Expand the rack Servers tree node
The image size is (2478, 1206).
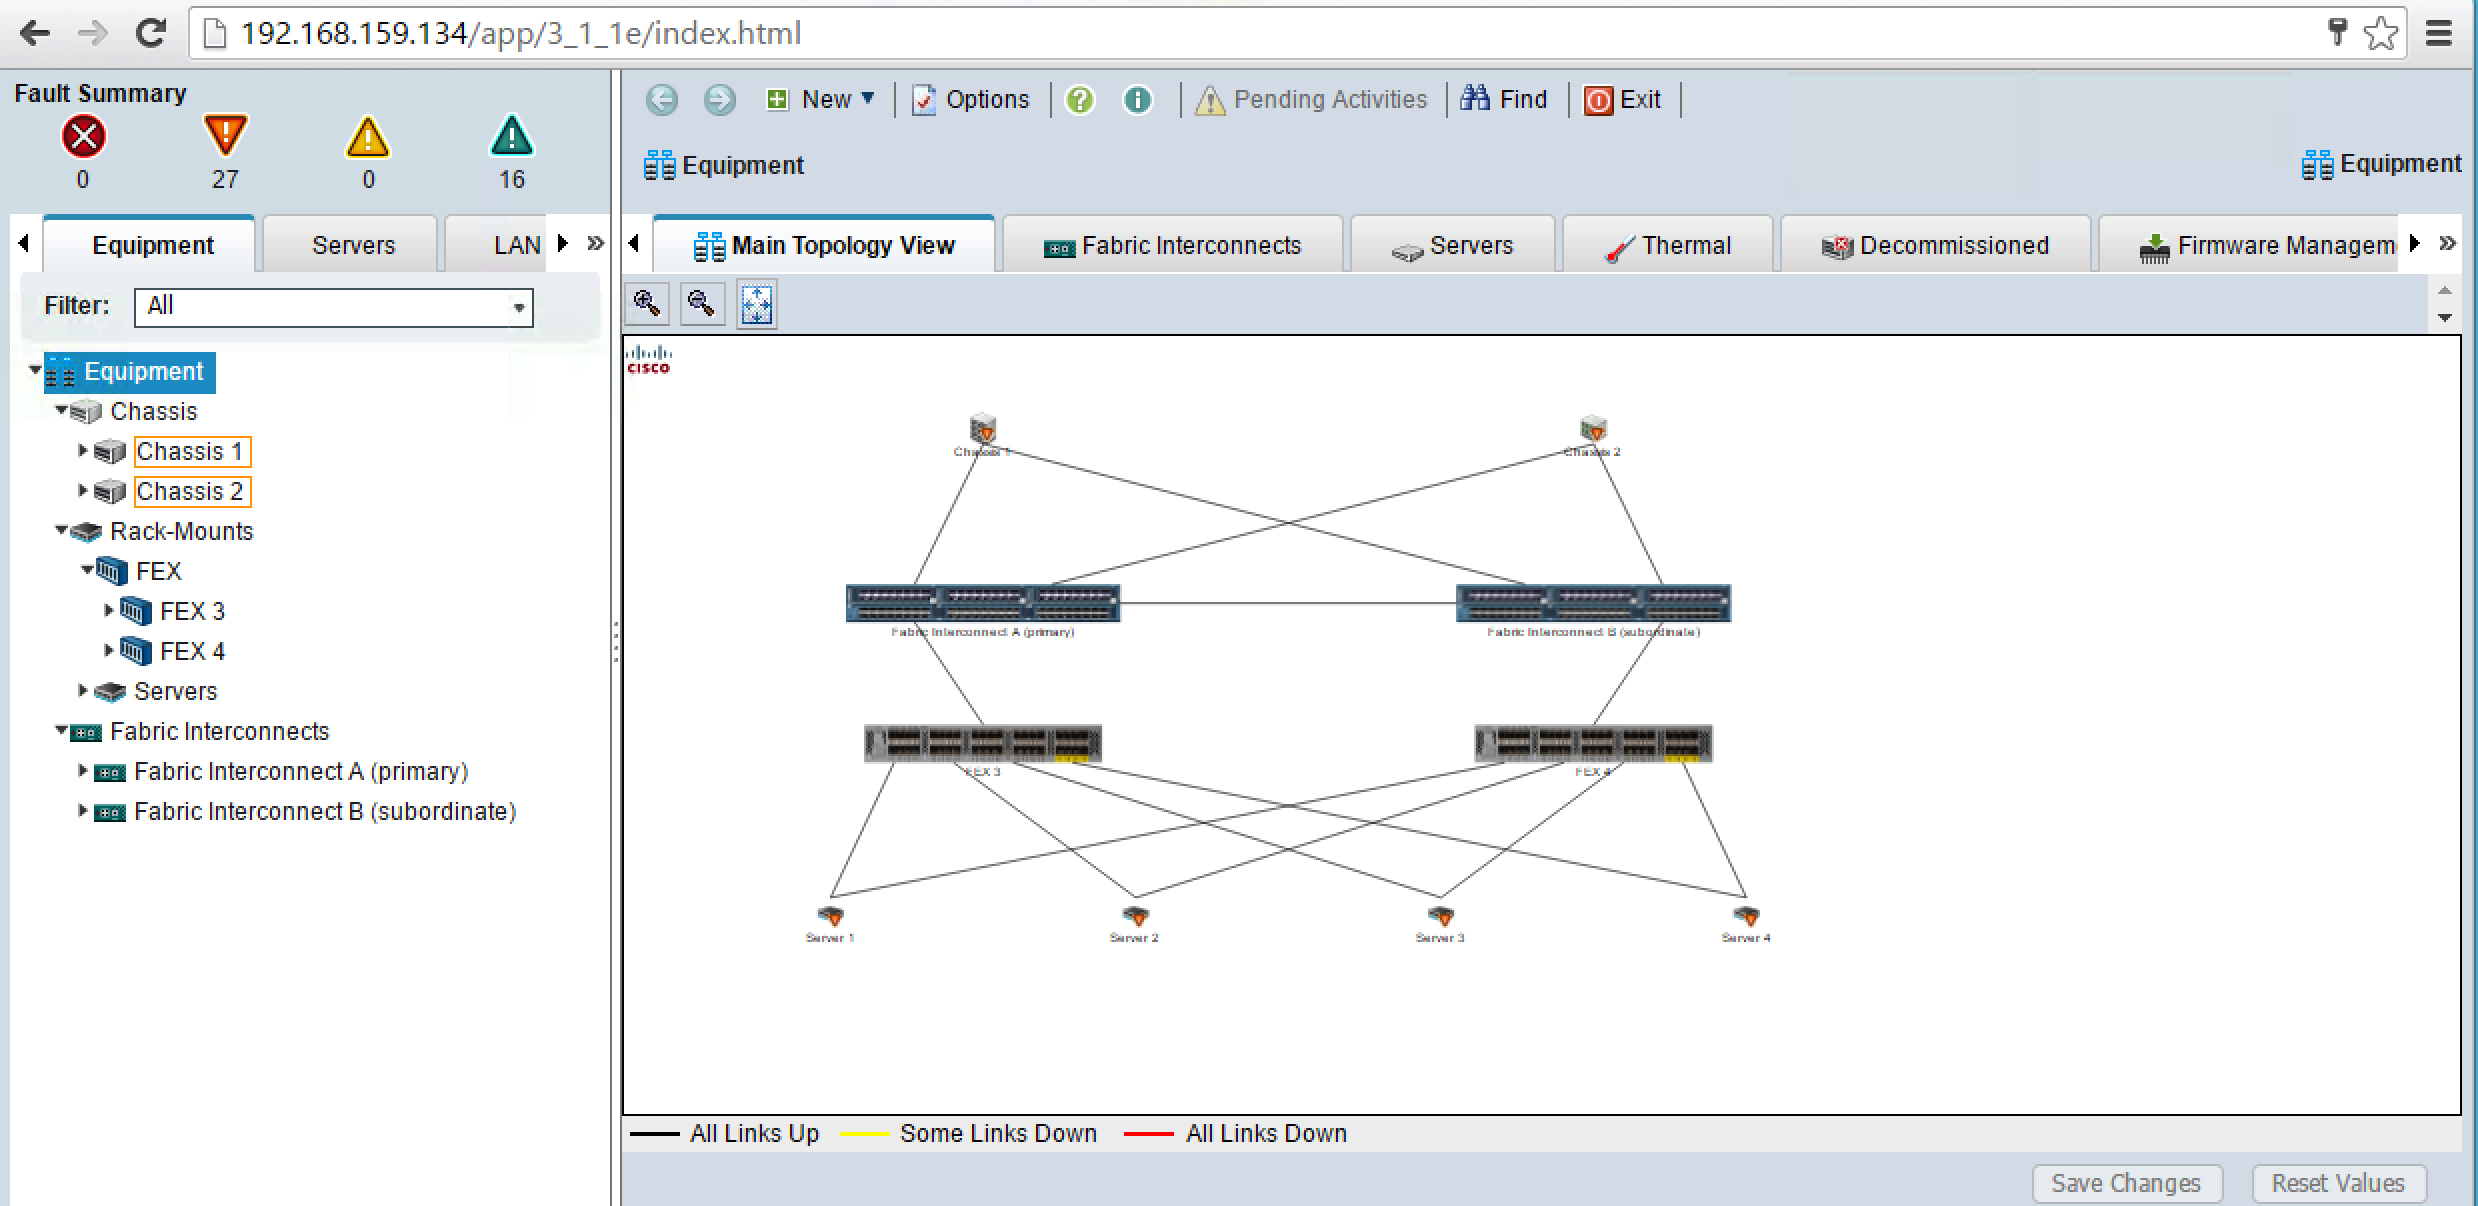[83, 690]
